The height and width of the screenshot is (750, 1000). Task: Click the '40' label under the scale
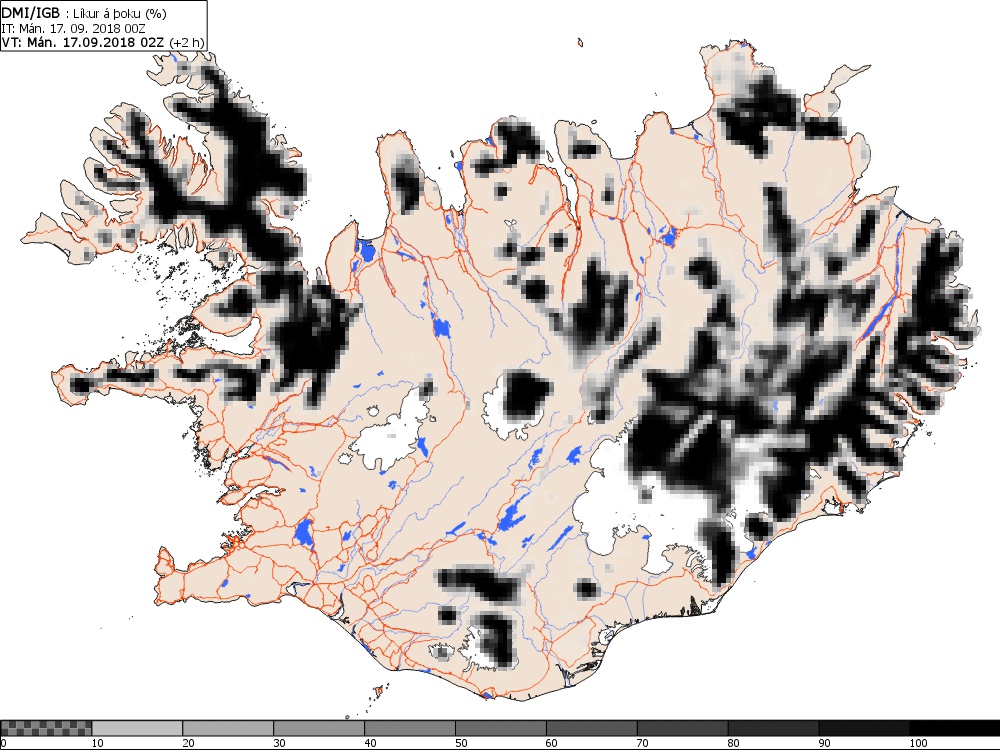point(371,743)
